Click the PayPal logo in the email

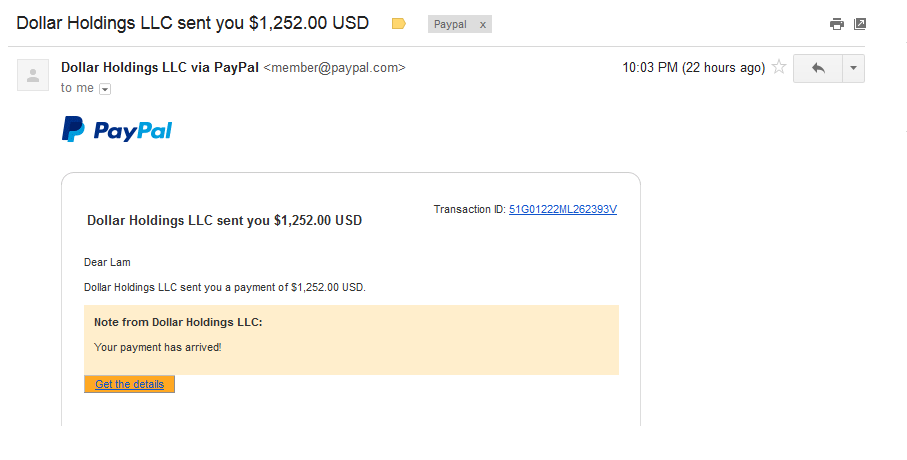117,130
